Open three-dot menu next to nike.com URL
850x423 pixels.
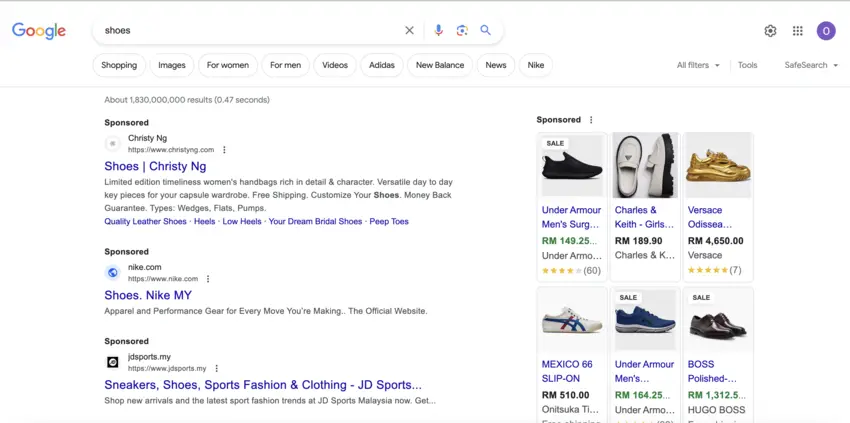coord(208,279)
